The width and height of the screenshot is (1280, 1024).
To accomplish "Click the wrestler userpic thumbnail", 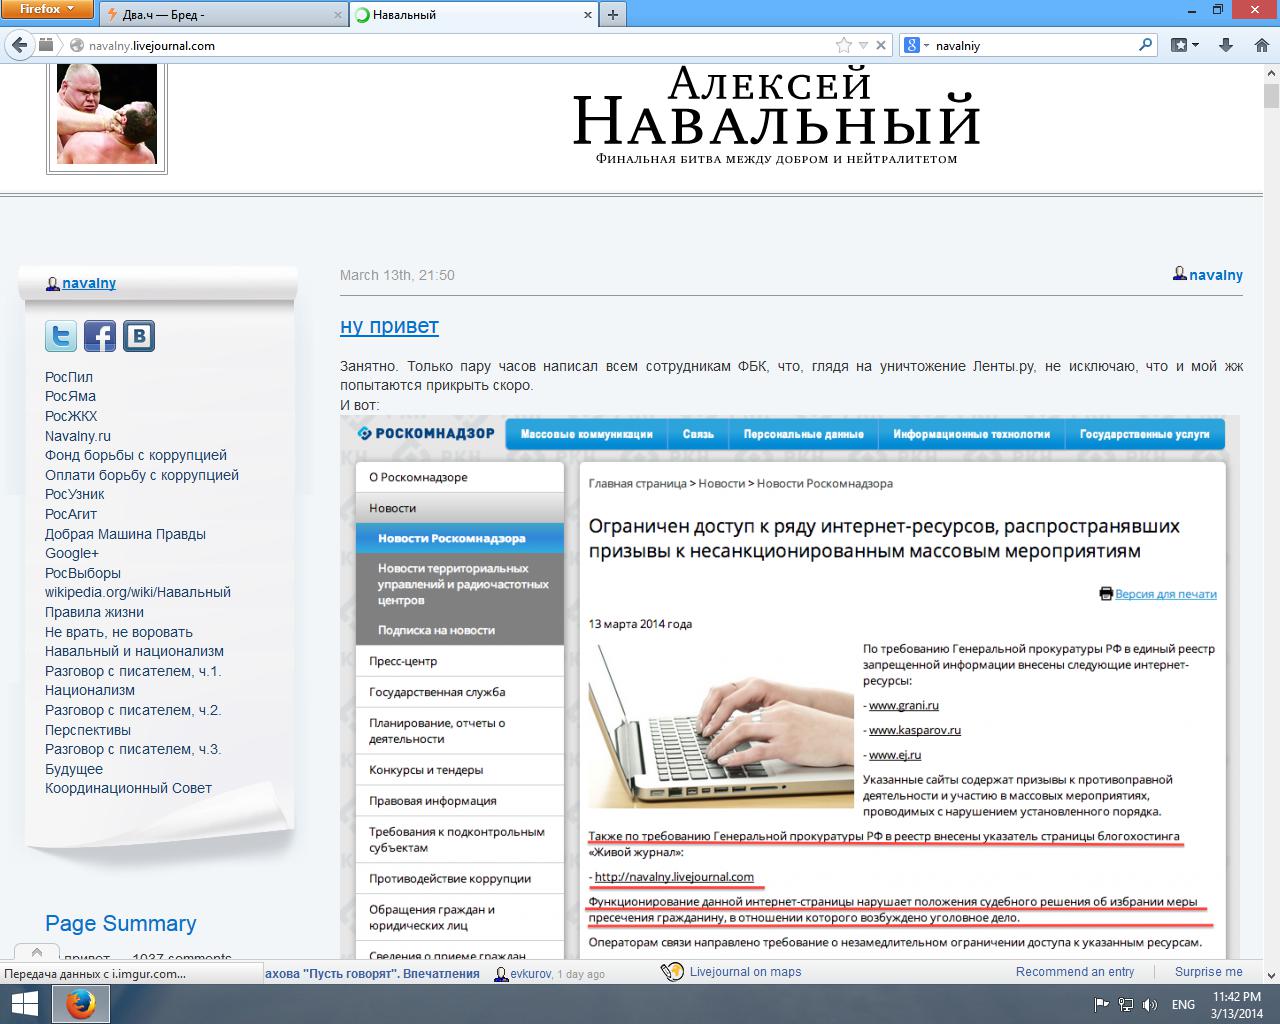I will pyautogui.click(x=107, y=114).
